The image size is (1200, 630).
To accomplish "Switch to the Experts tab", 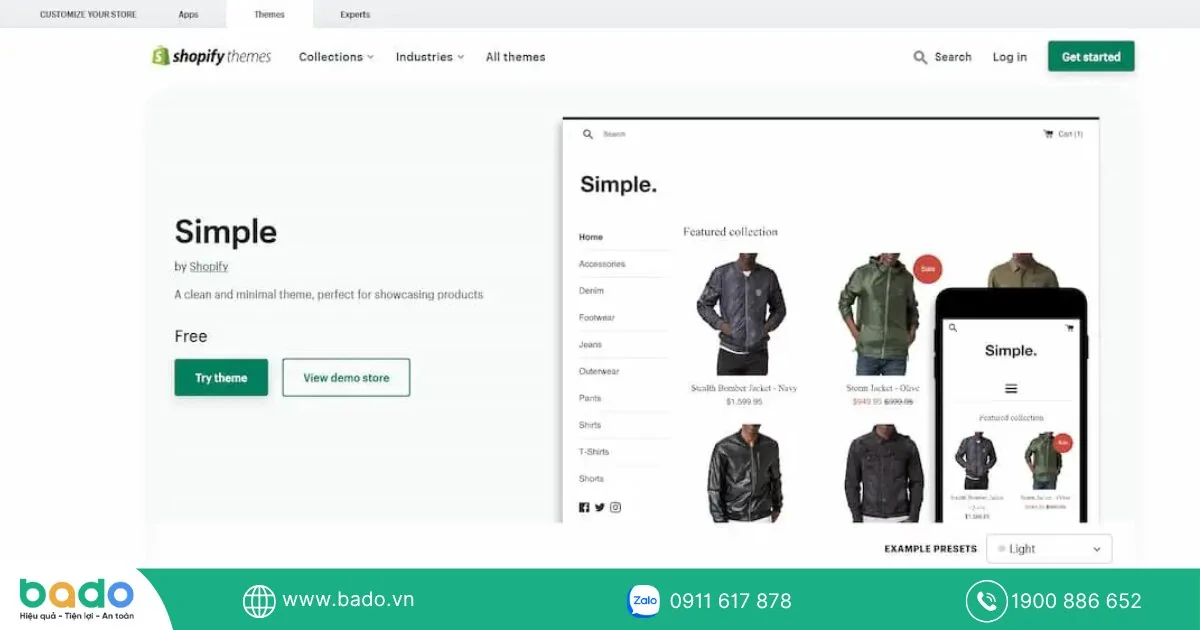I will 355,15.
